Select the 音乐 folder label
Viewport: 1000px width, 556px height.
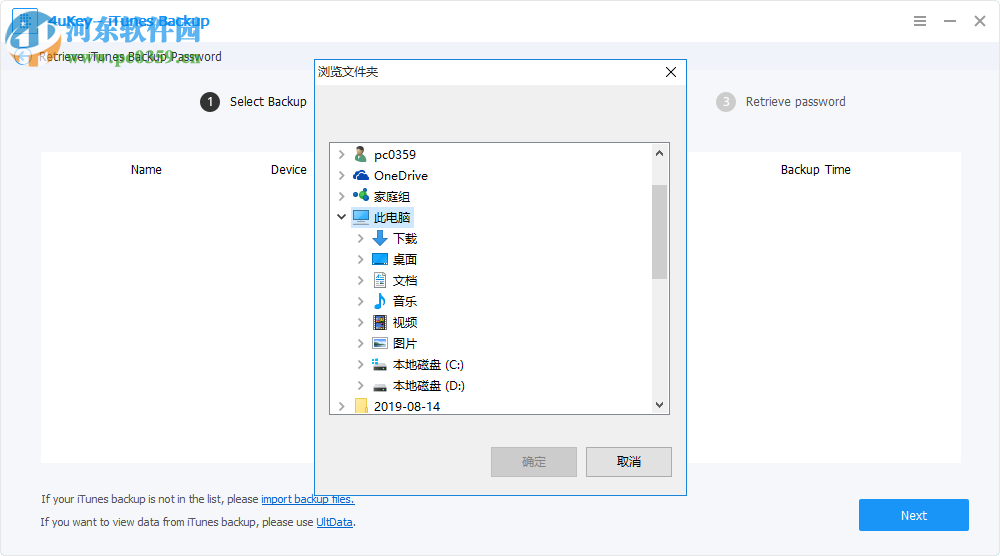pyautogui.click(x=405, y=301)
